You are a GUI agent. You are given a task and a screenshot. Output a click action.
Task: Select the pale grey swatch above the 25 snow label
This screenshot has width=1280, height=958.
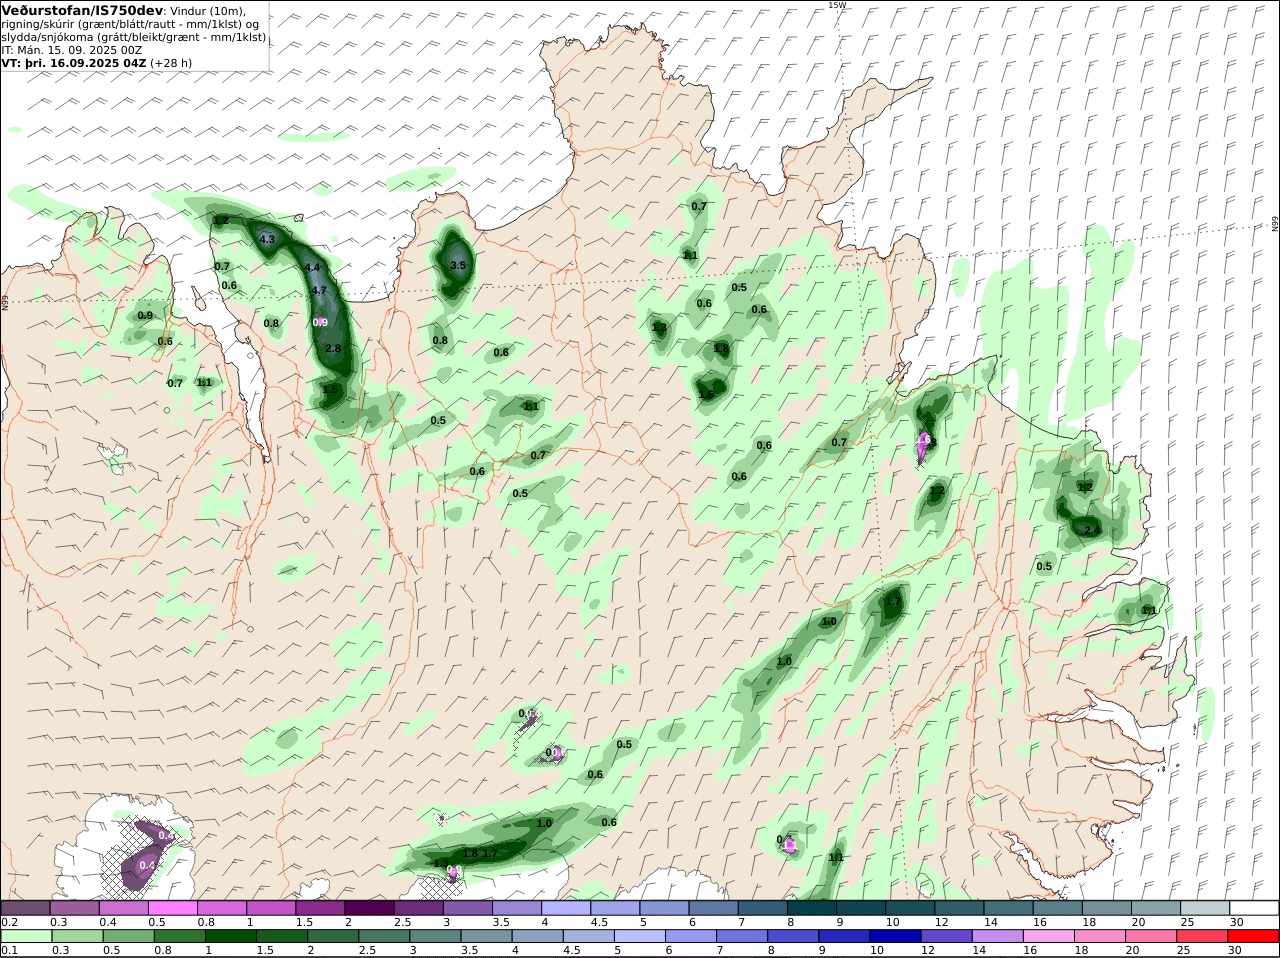[1205, 908]
